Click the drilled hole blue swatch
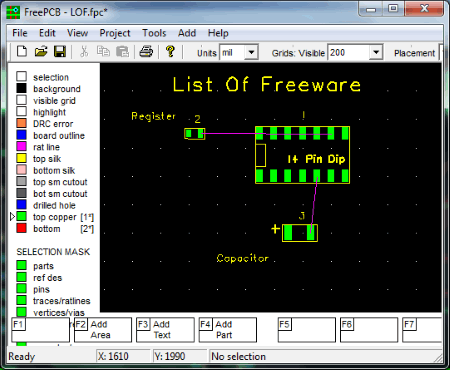The width and height of the screenshot is (450, 370). click(22, 205)
